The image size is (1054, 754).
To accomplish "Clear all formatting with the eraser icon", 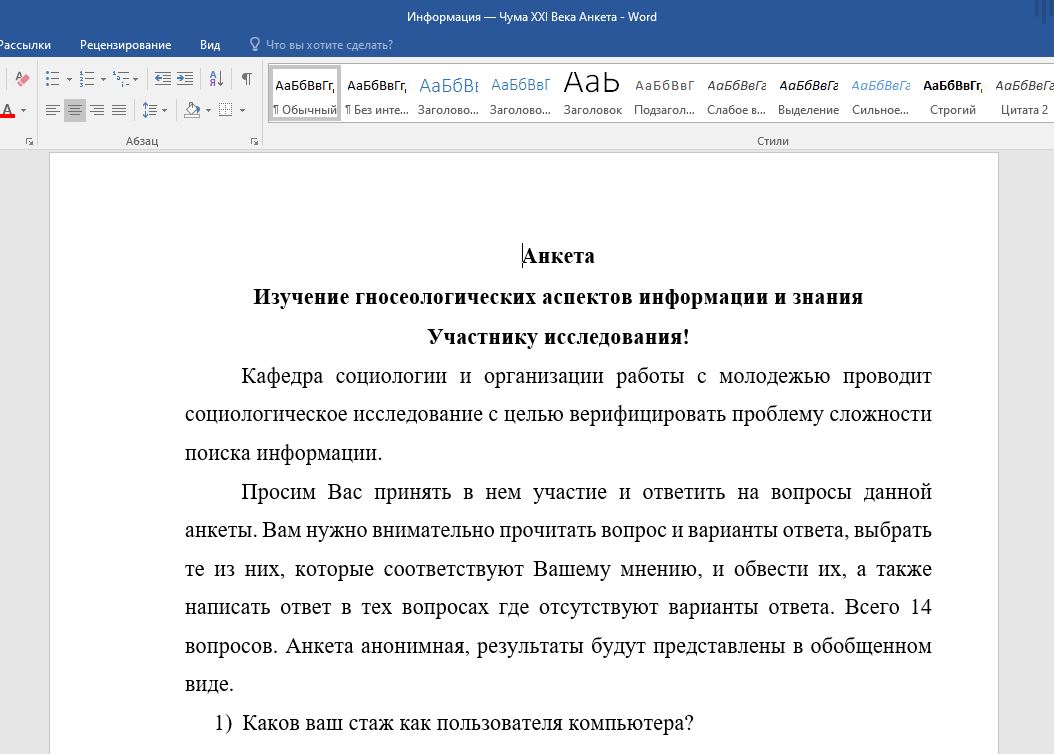I will [23, 79].
